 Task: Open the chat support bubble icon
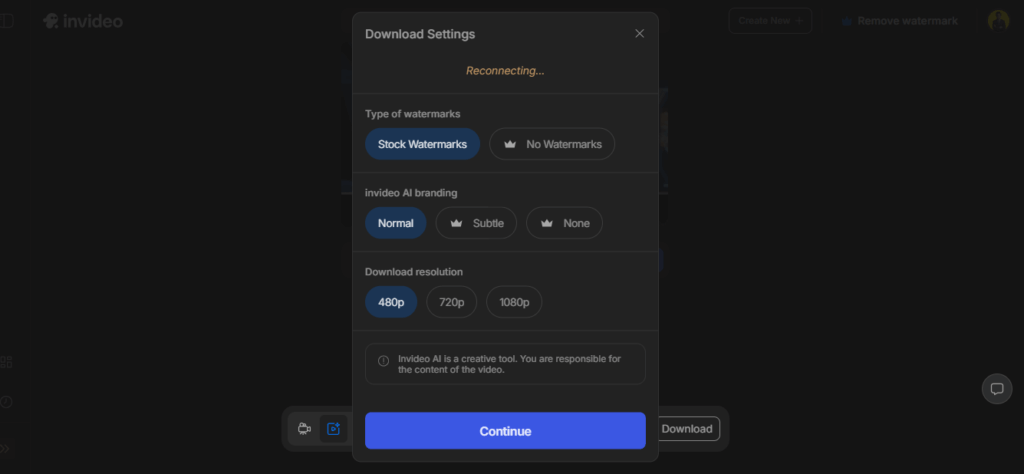pyautogui.click(x=996, y=389)
